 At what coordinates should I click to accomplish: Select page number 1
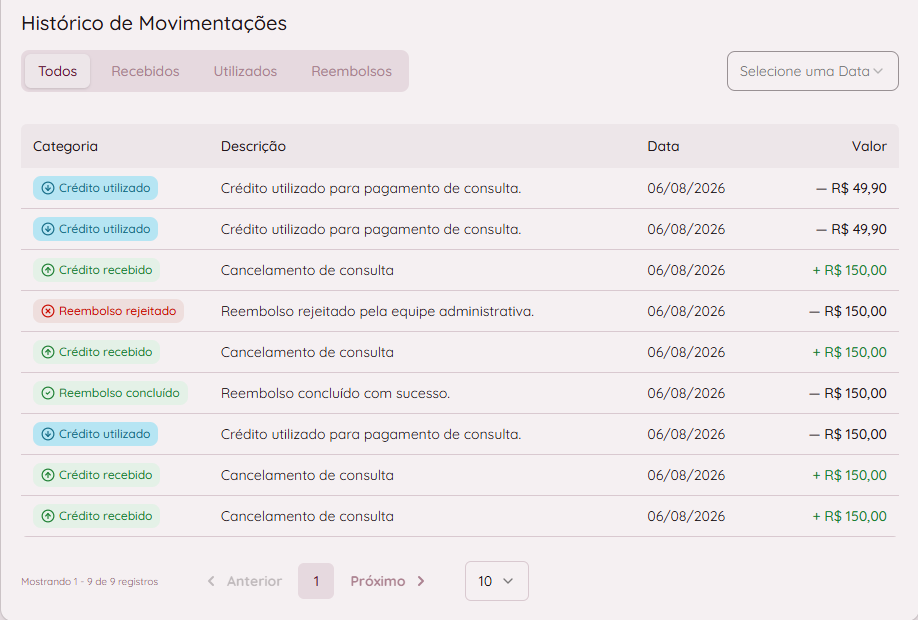point(316,581)
